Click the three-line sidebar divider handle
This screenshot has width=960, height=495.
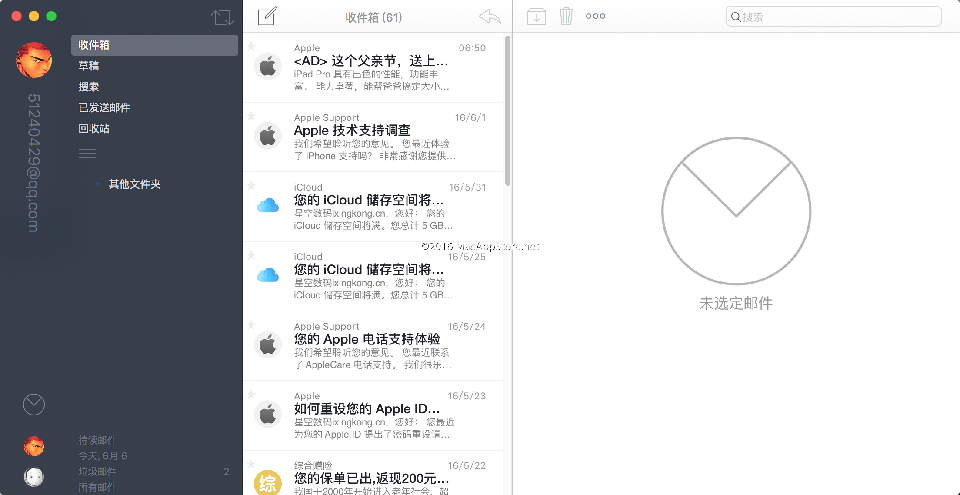tap(88, 153)
